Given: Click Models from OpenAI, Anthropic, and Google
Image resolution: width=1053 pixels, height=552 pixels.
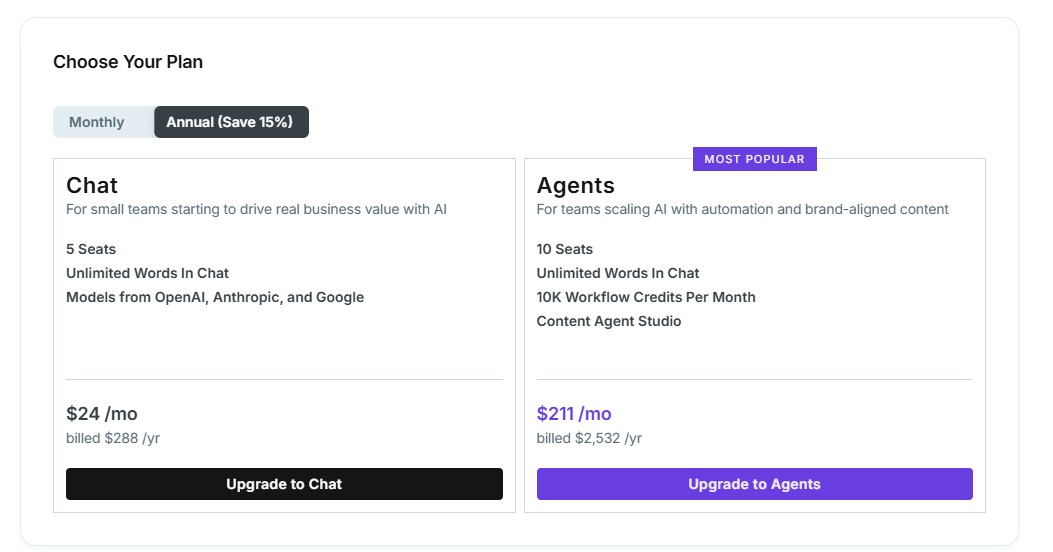Looking at the screenshot, I should (x=215, y=297).
